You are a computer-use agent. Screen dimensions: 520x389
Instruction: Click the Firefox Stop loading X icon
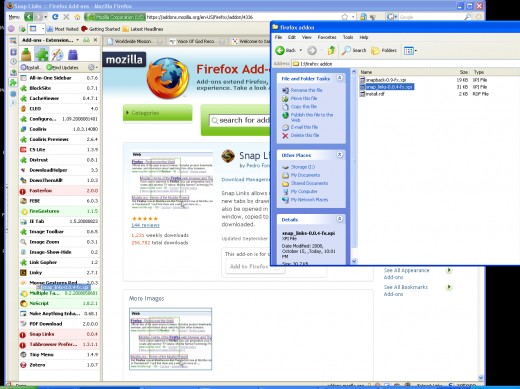(66, 17)
